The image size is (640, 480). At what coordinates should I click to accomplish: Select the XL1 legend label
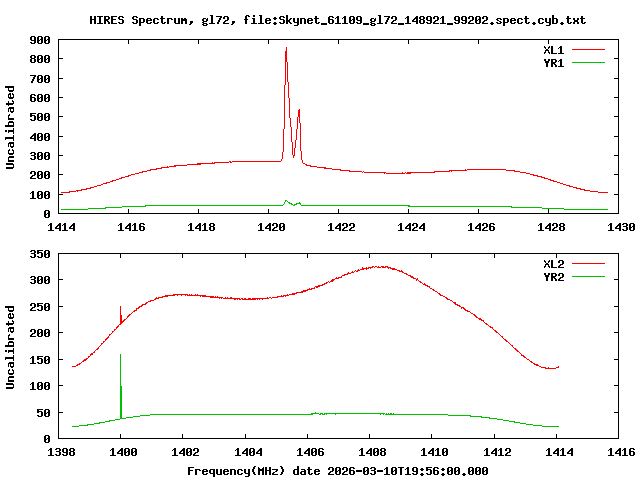point(553,50)
